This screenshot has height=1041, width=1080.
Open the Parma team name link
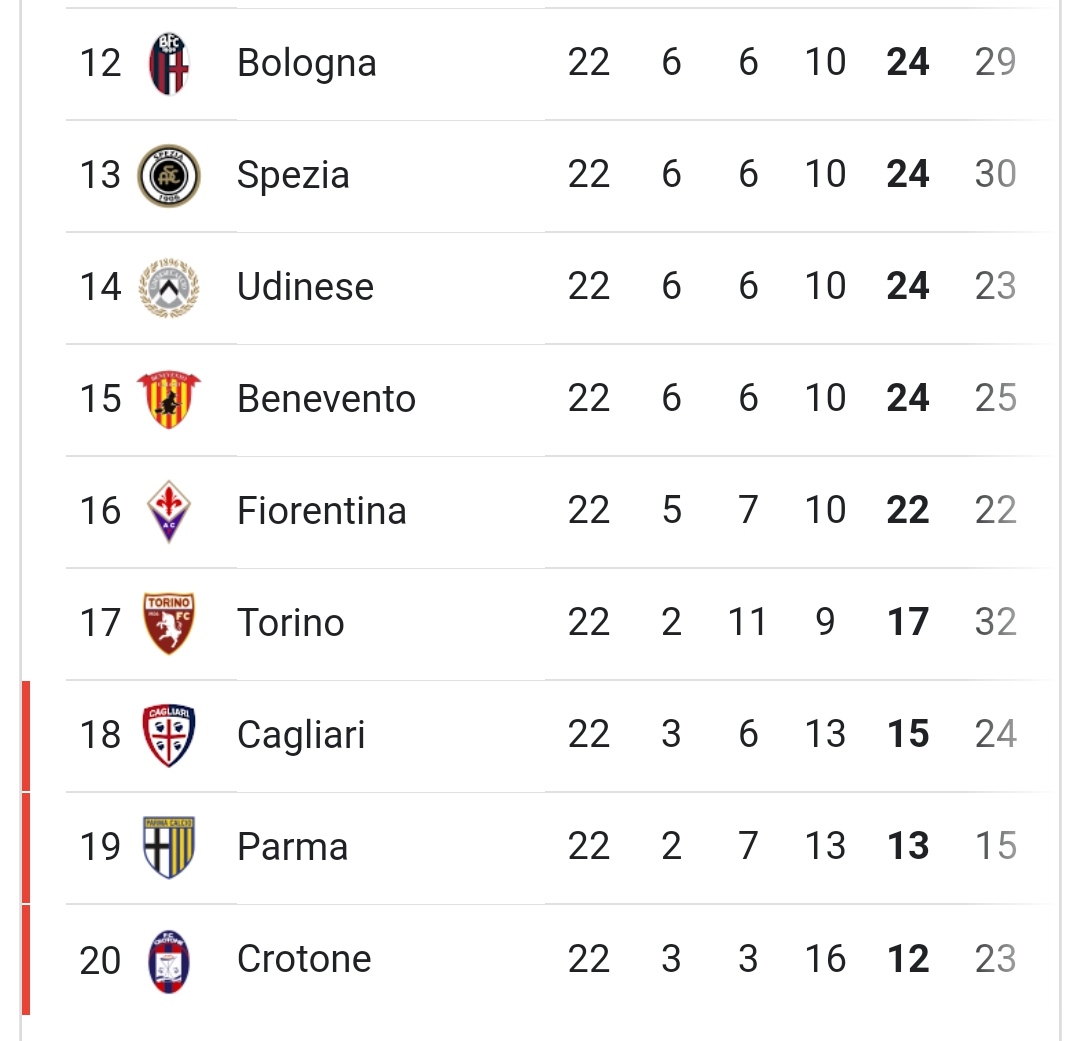(x=292, y=847)
